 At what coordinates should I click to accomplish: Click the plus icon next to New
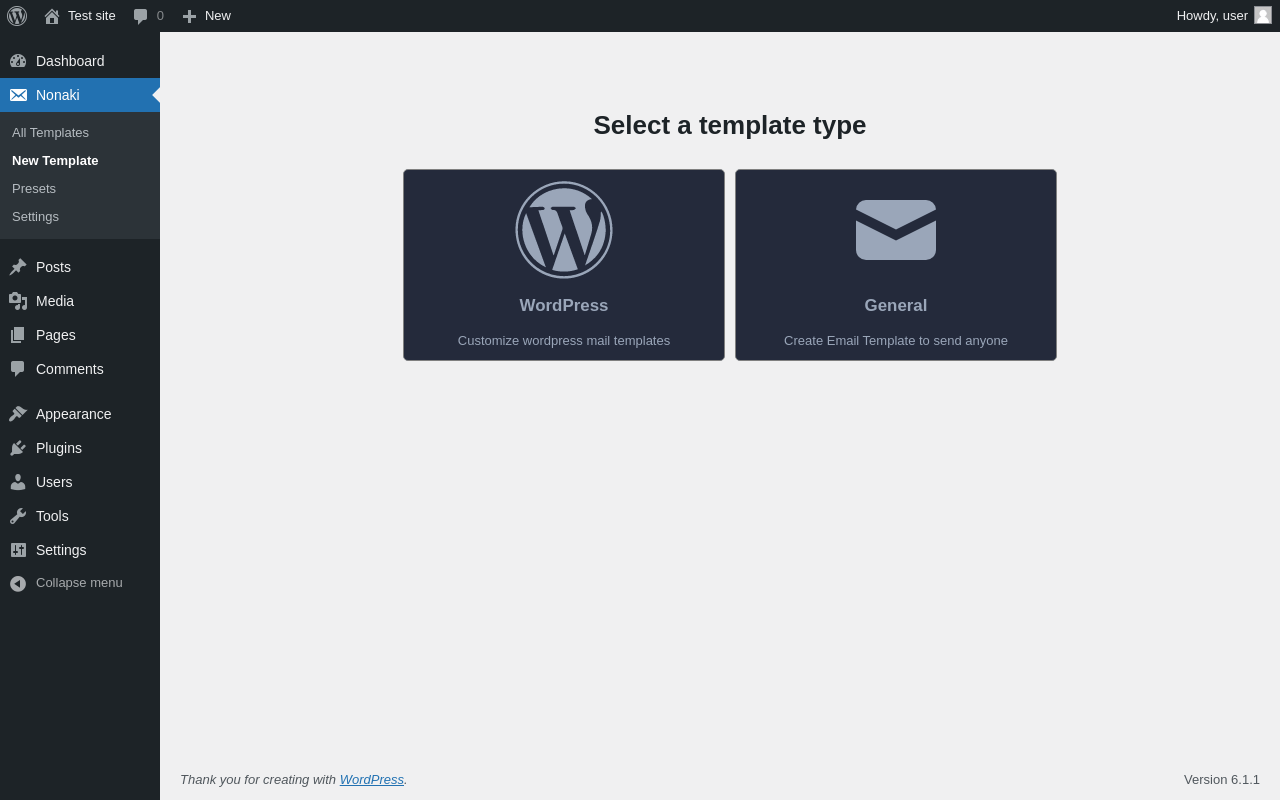[x=189, y=16]
